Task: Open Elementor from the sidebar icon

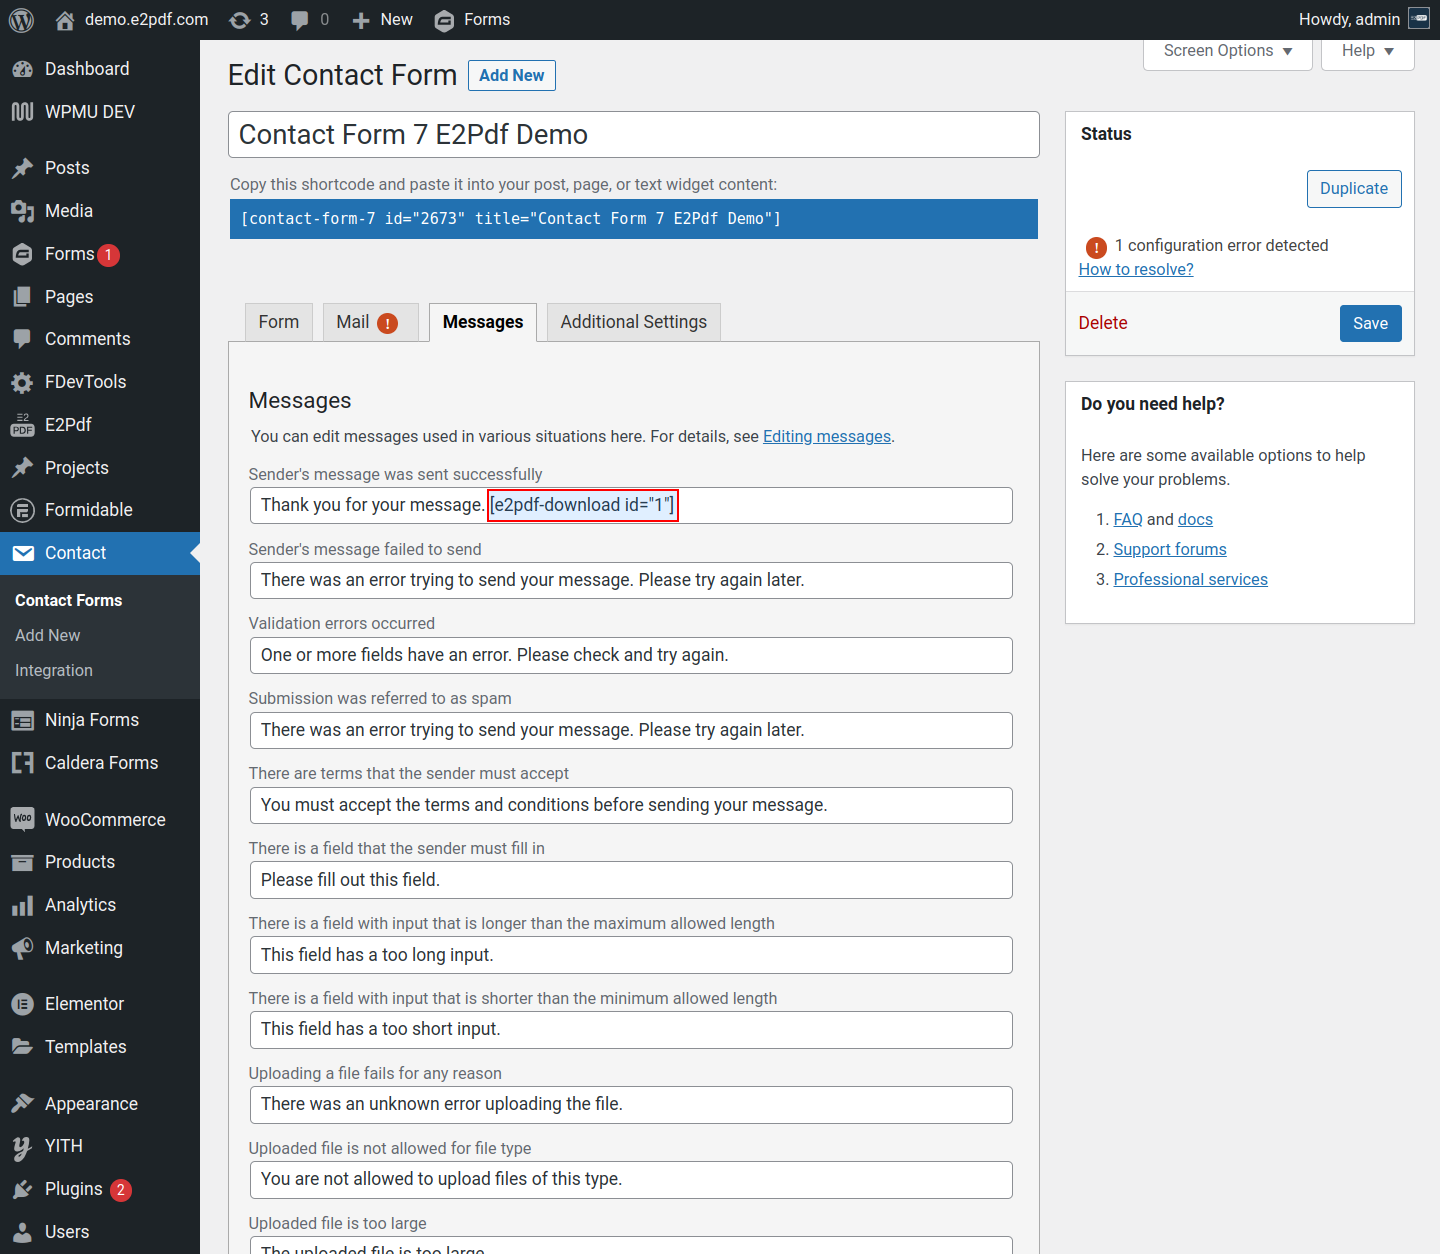Action: [x=22, y=1004]
